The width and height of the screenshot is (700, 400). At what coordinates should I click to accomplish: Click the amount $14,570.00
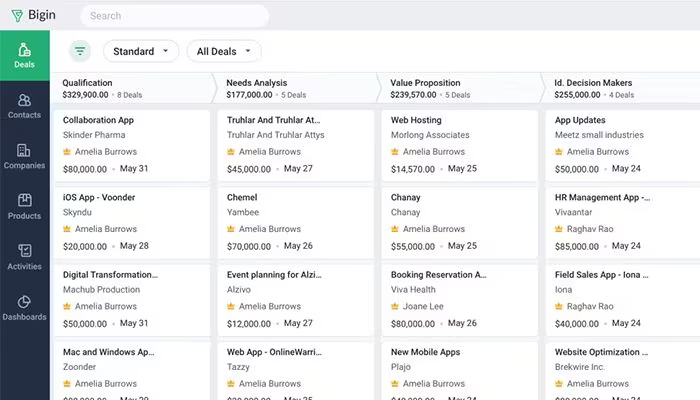412,169
